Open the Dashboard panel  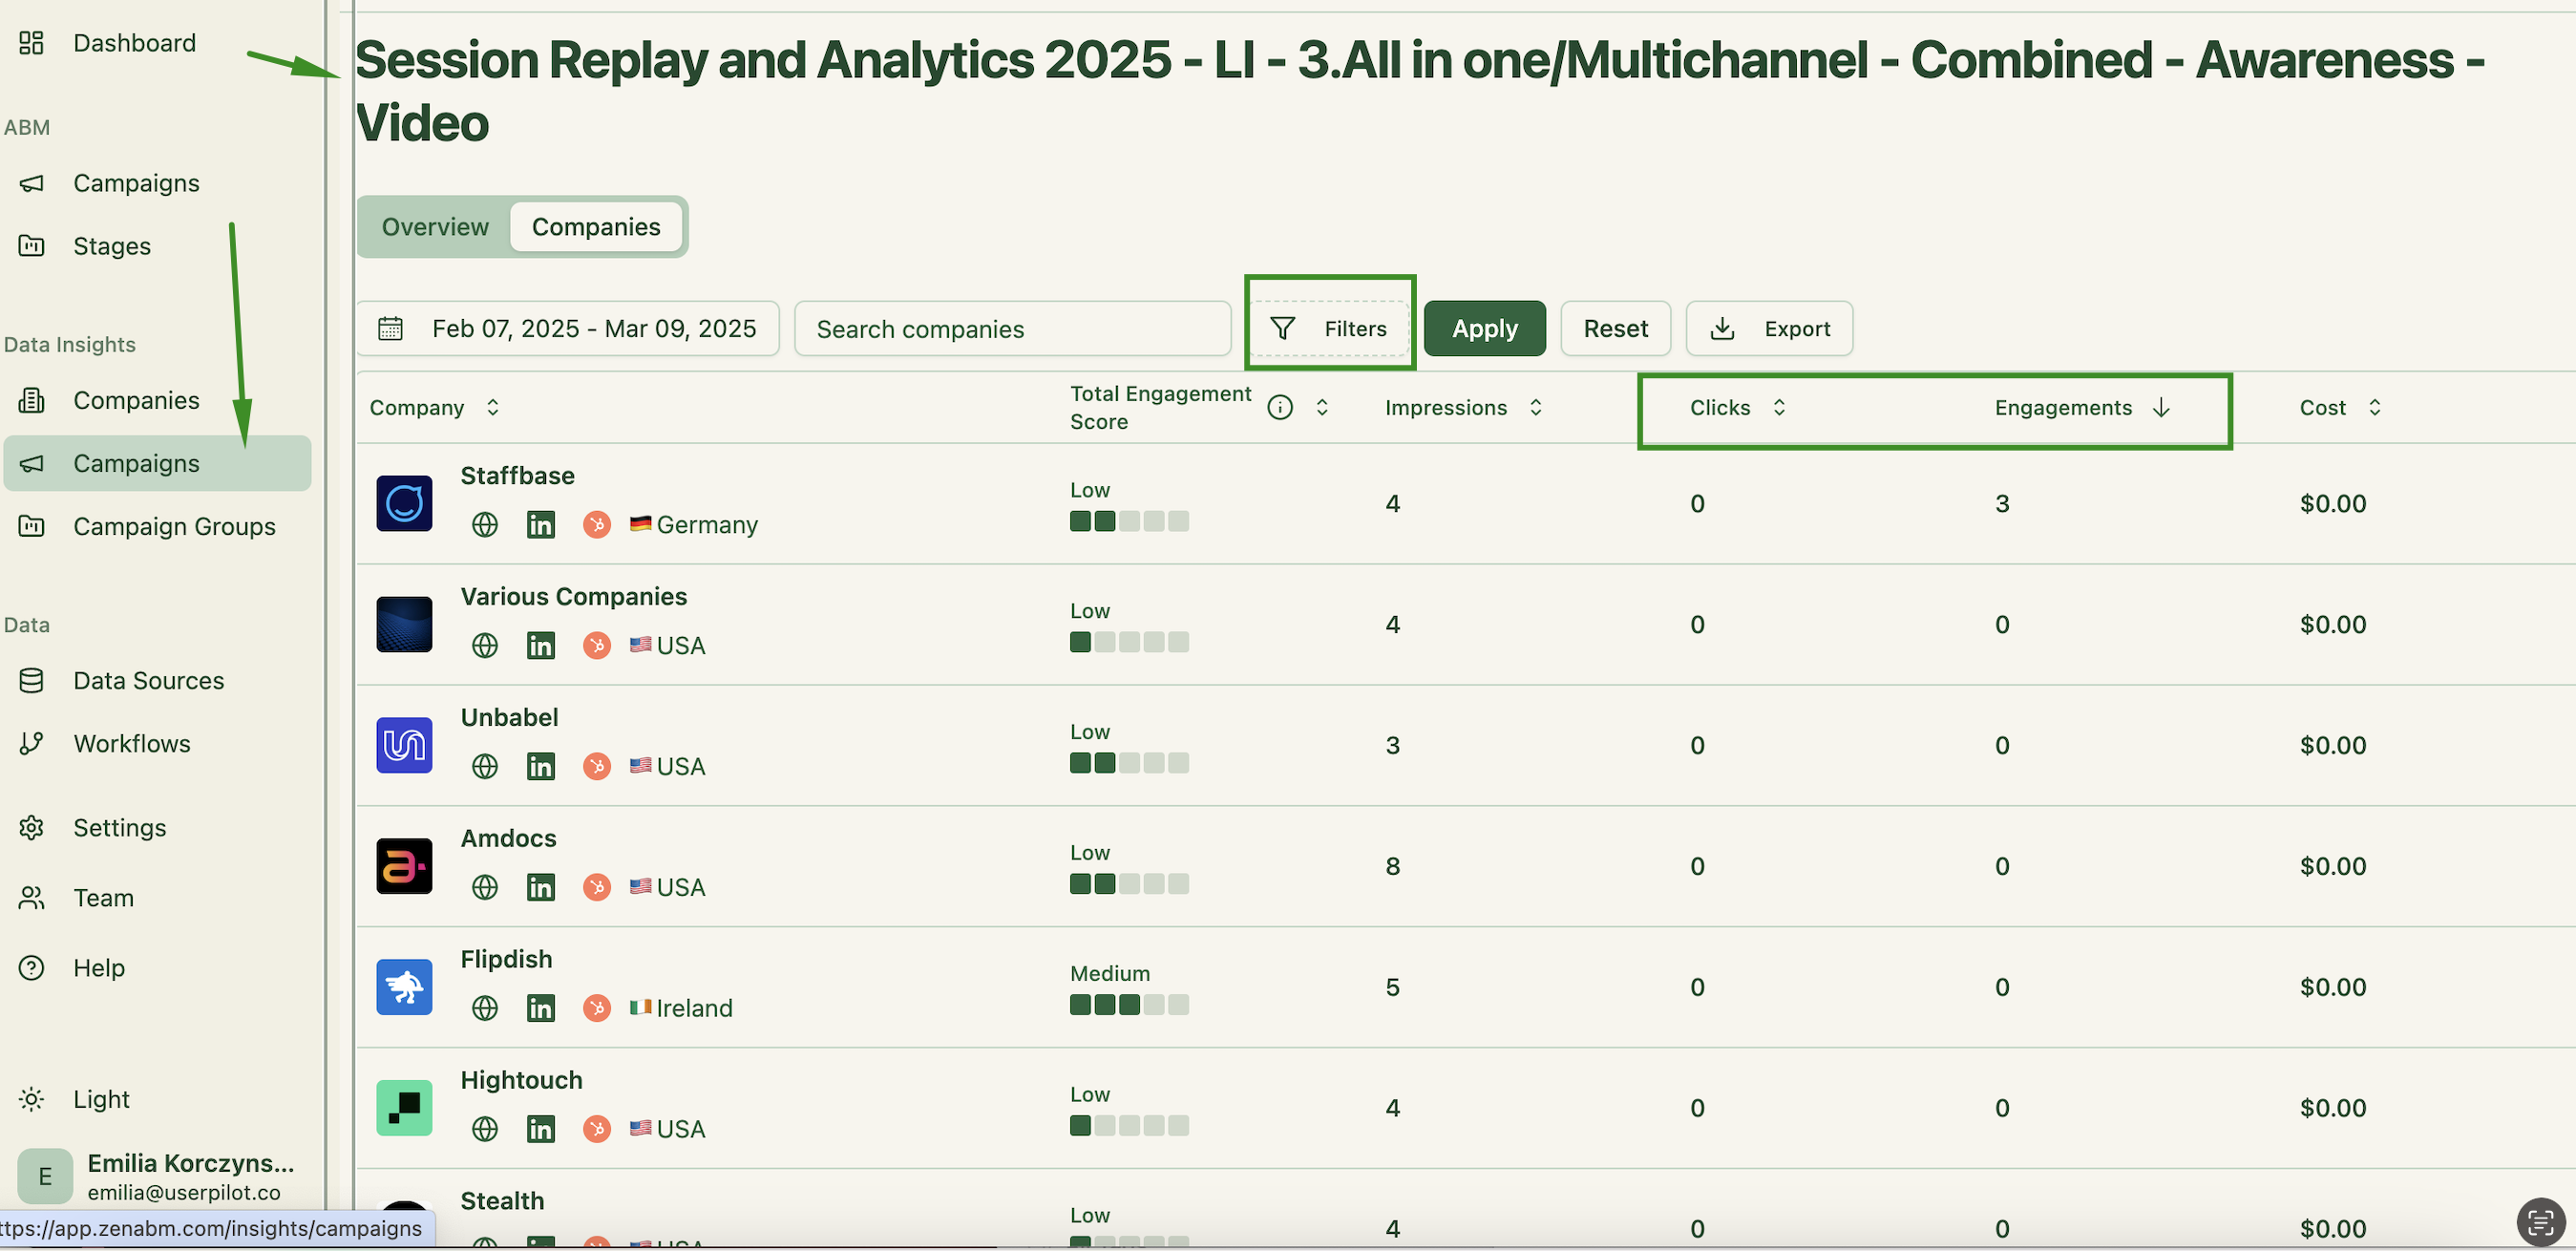click(134, 43)
